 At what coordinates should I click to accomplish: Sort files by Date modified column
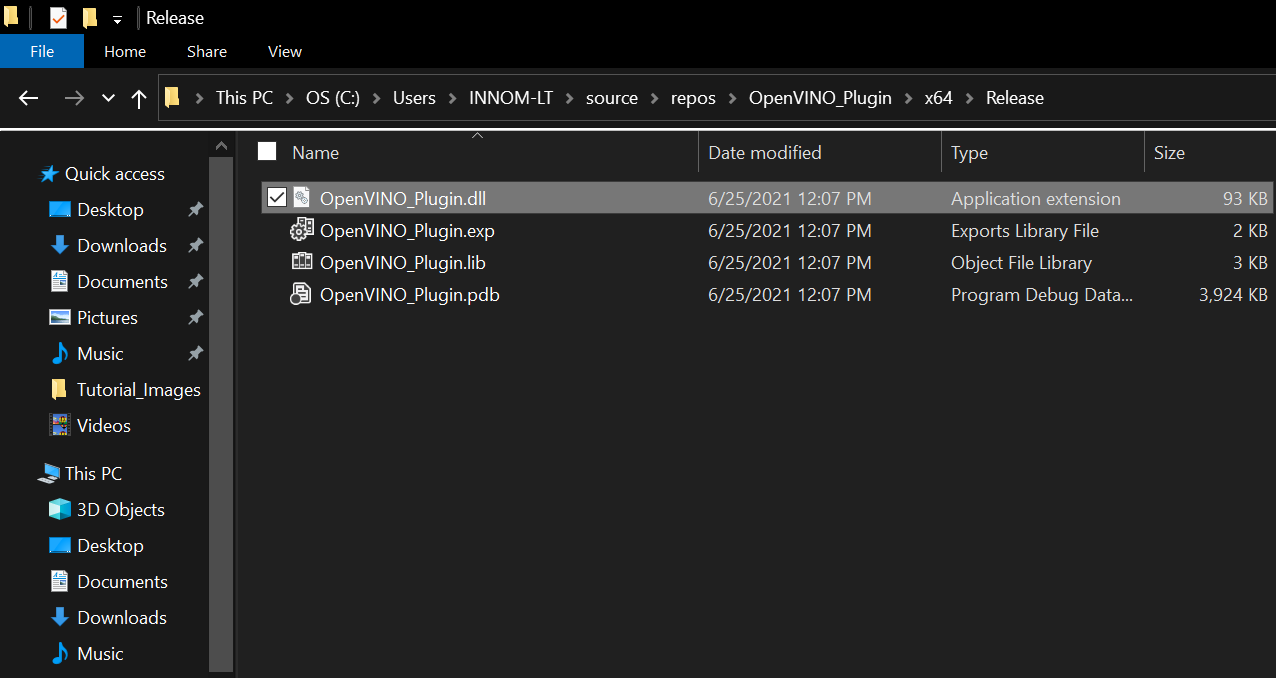coord(764,153)
